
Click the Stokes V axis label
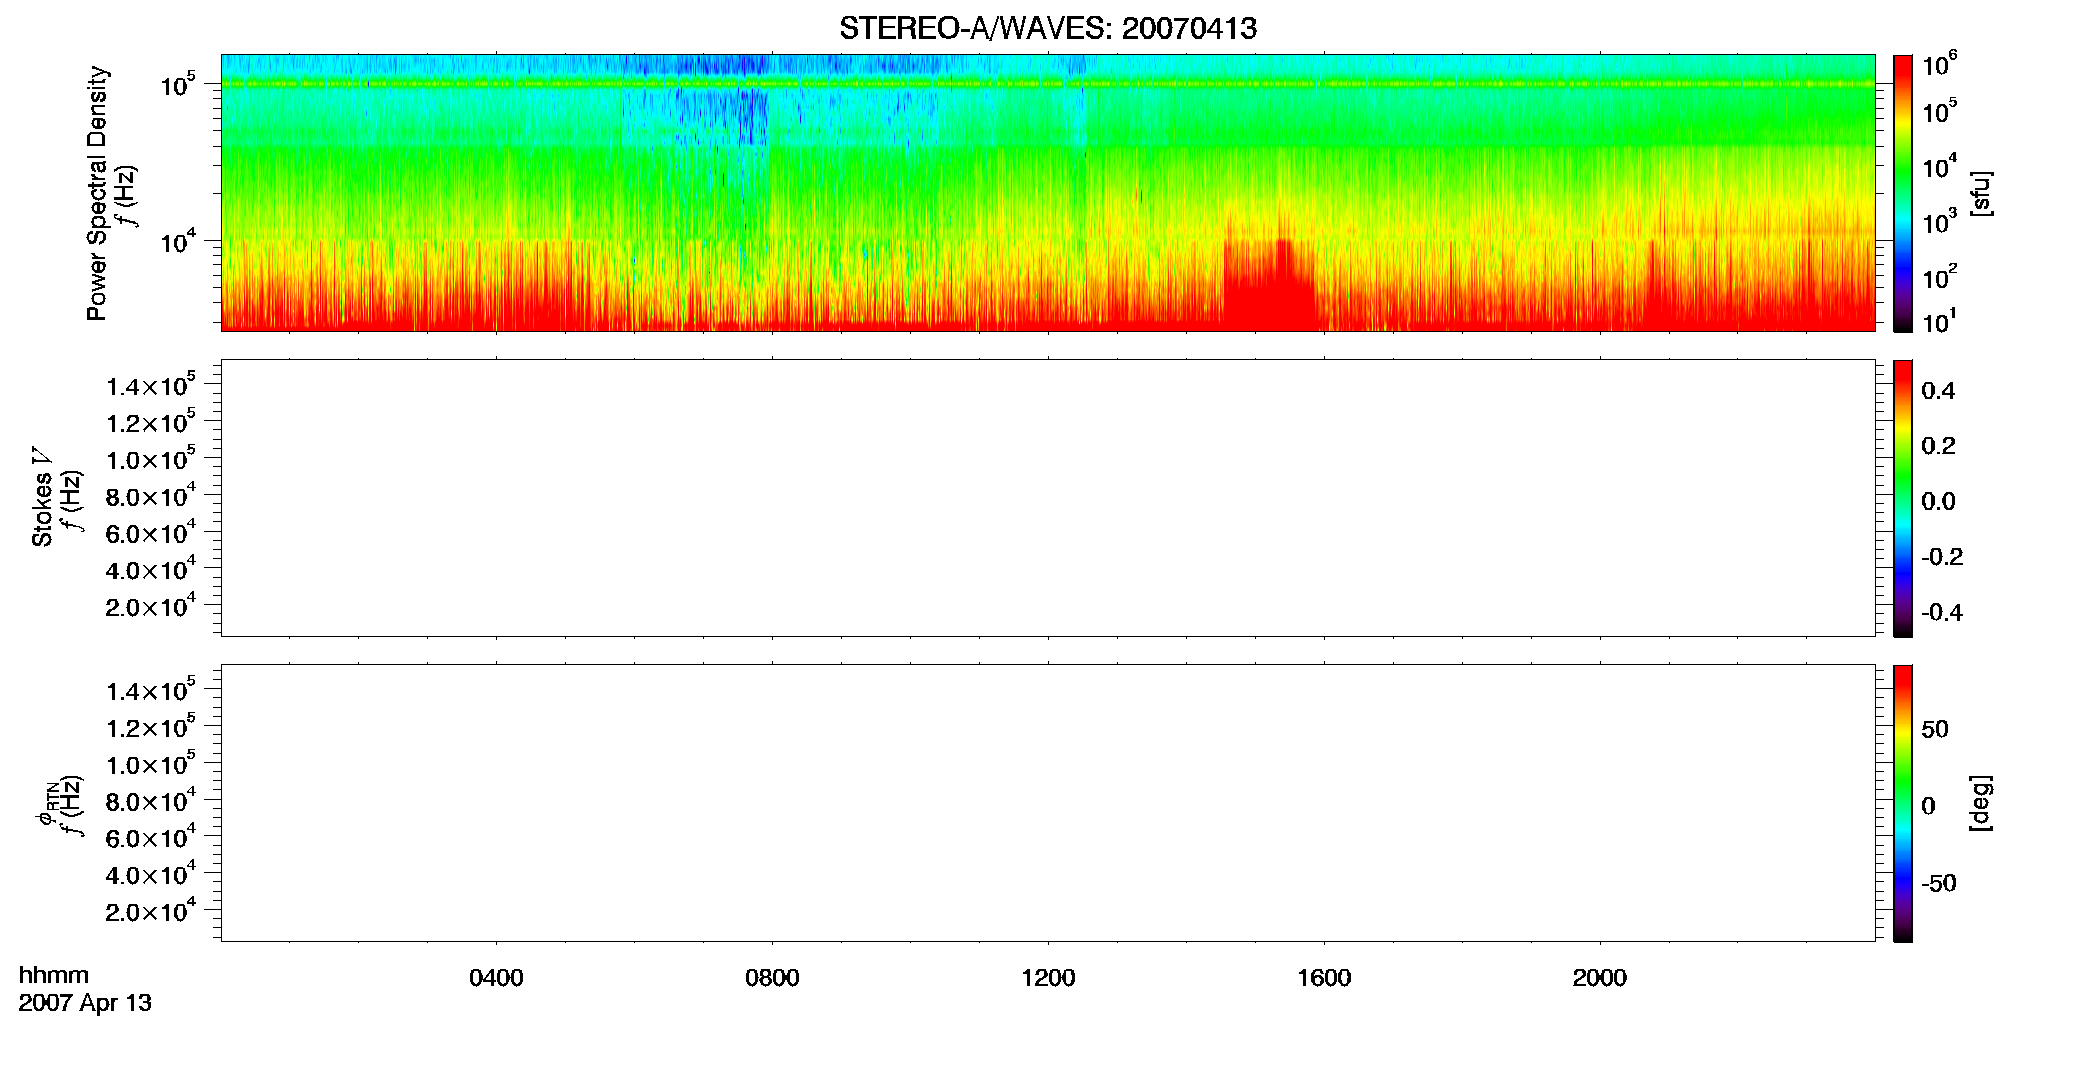click(x=43, y=498)
